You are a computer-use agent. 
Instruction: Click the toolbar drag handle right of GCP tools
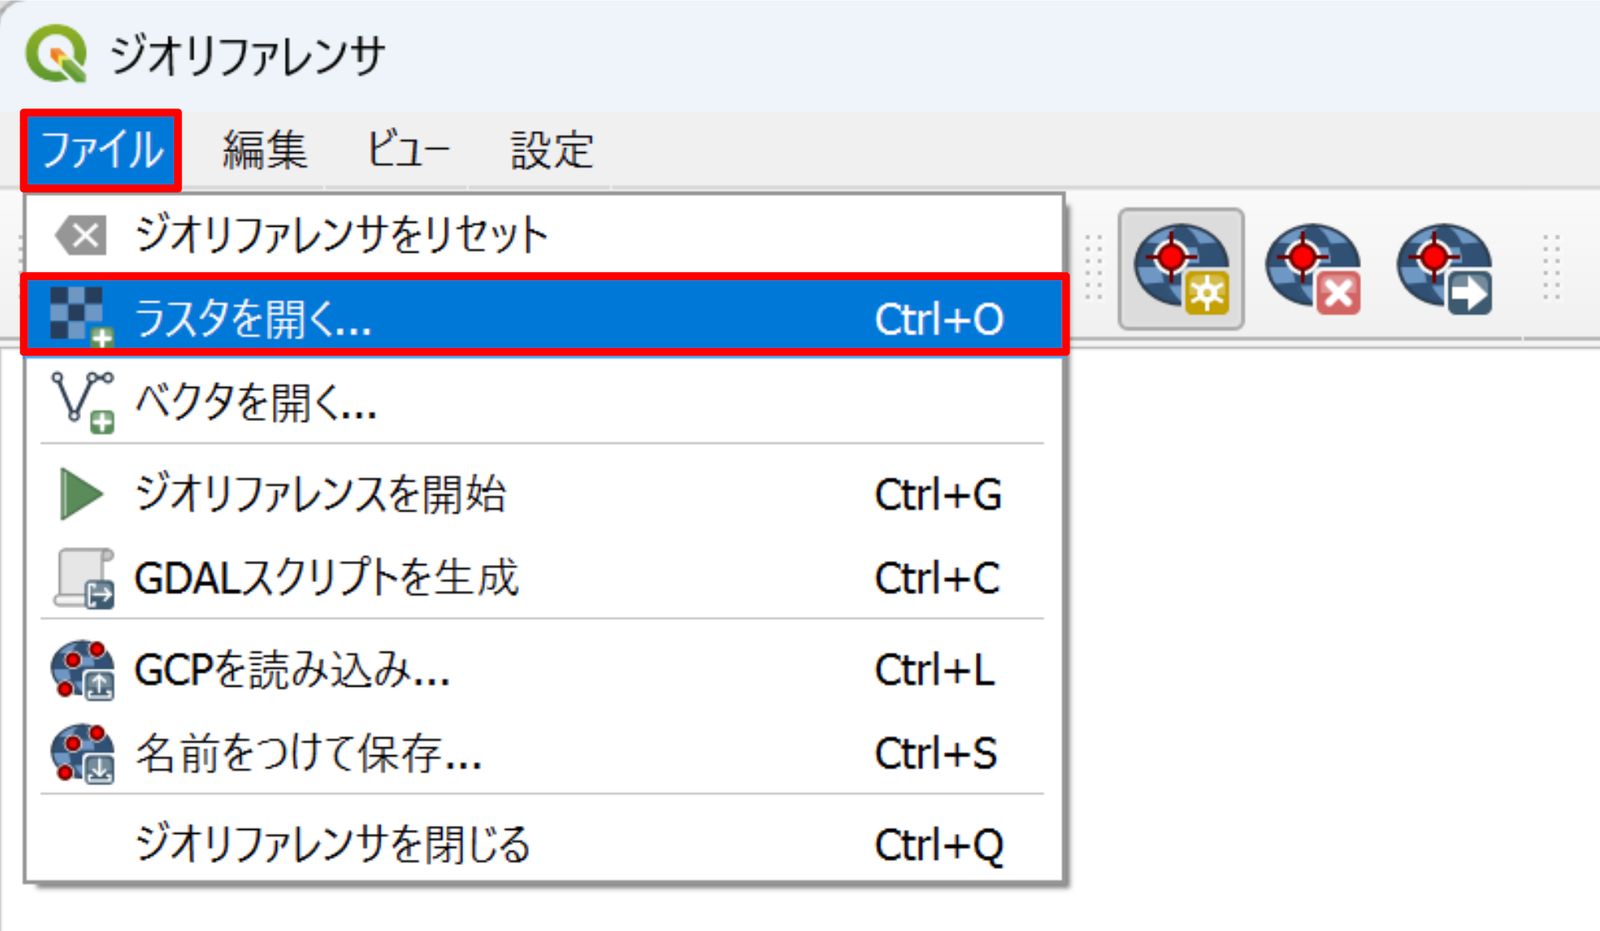tap(1551, 268)
